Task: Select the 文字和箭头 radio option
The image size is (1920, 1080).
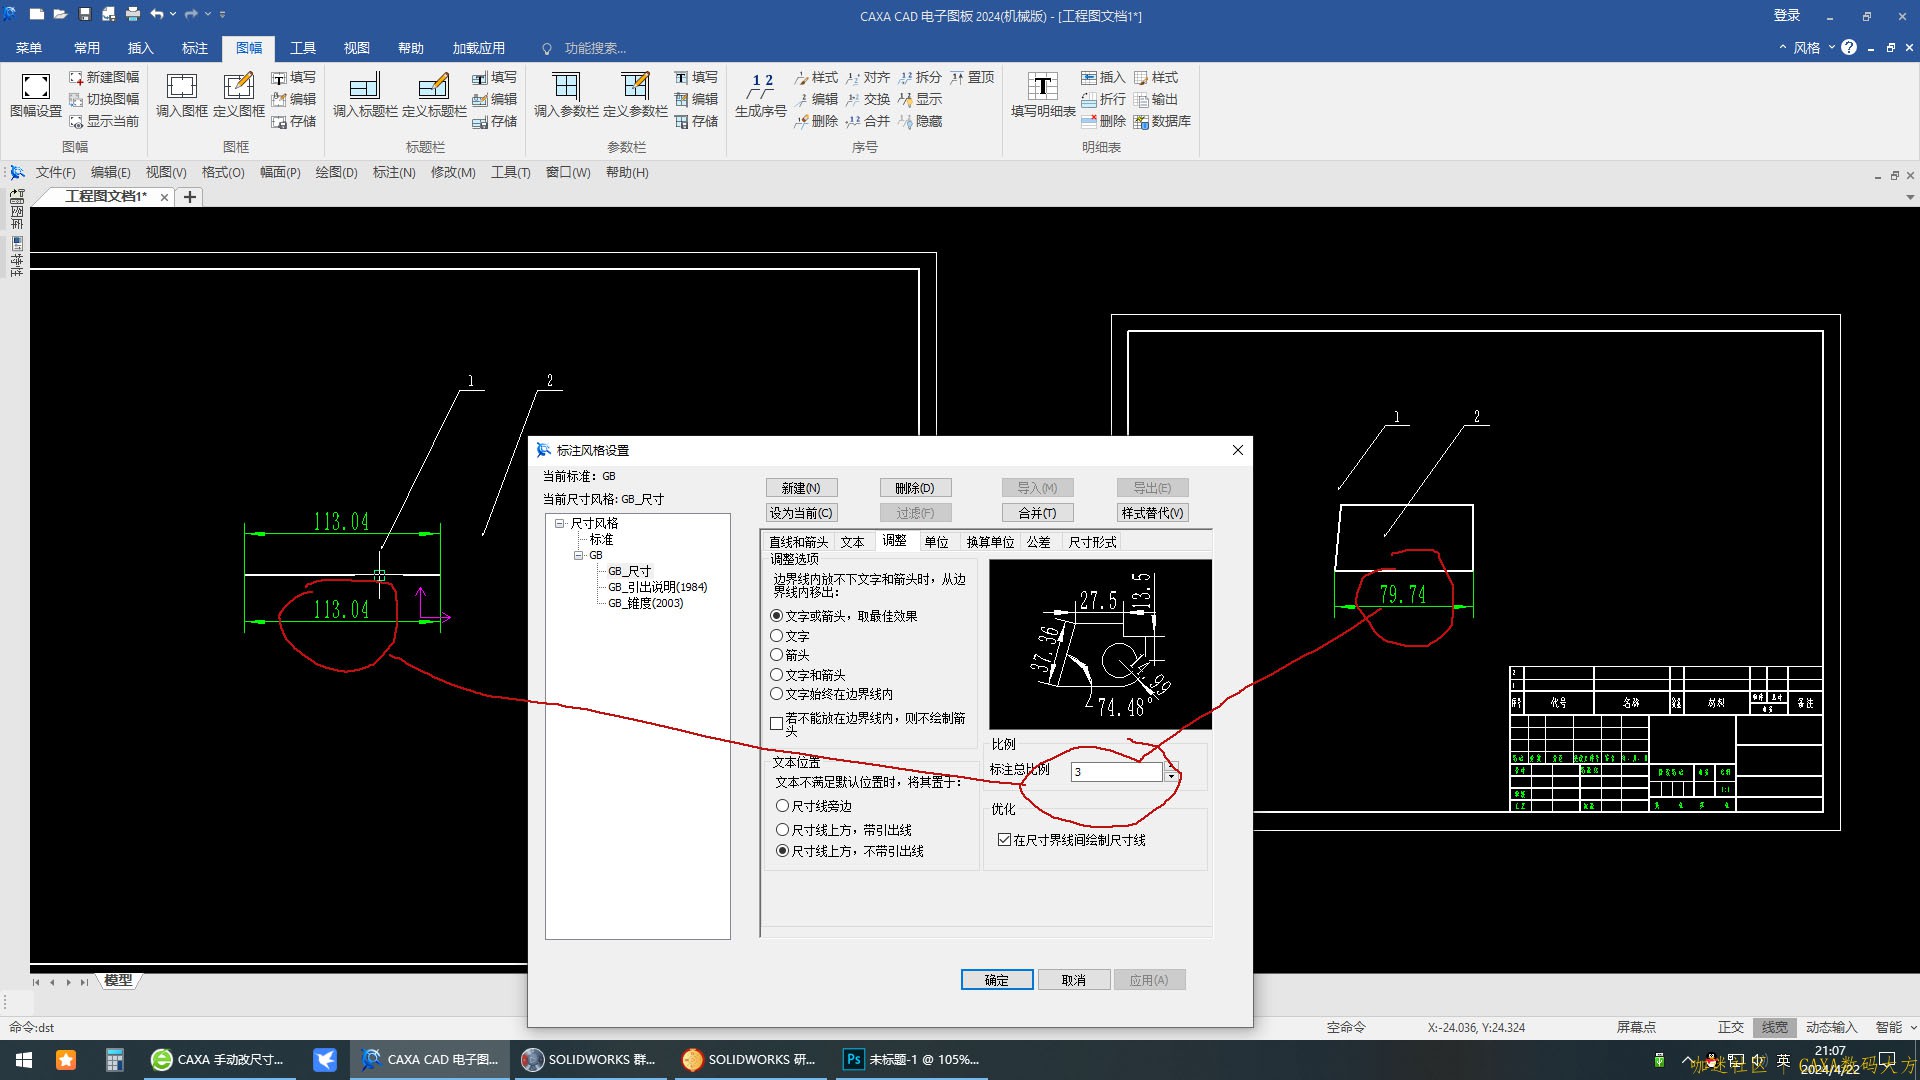Action: [x=776, y=675]
